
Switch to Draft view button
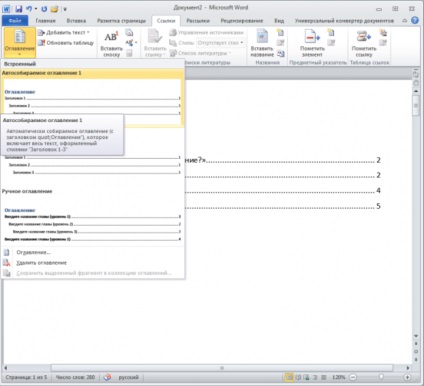tap(323, 377)
